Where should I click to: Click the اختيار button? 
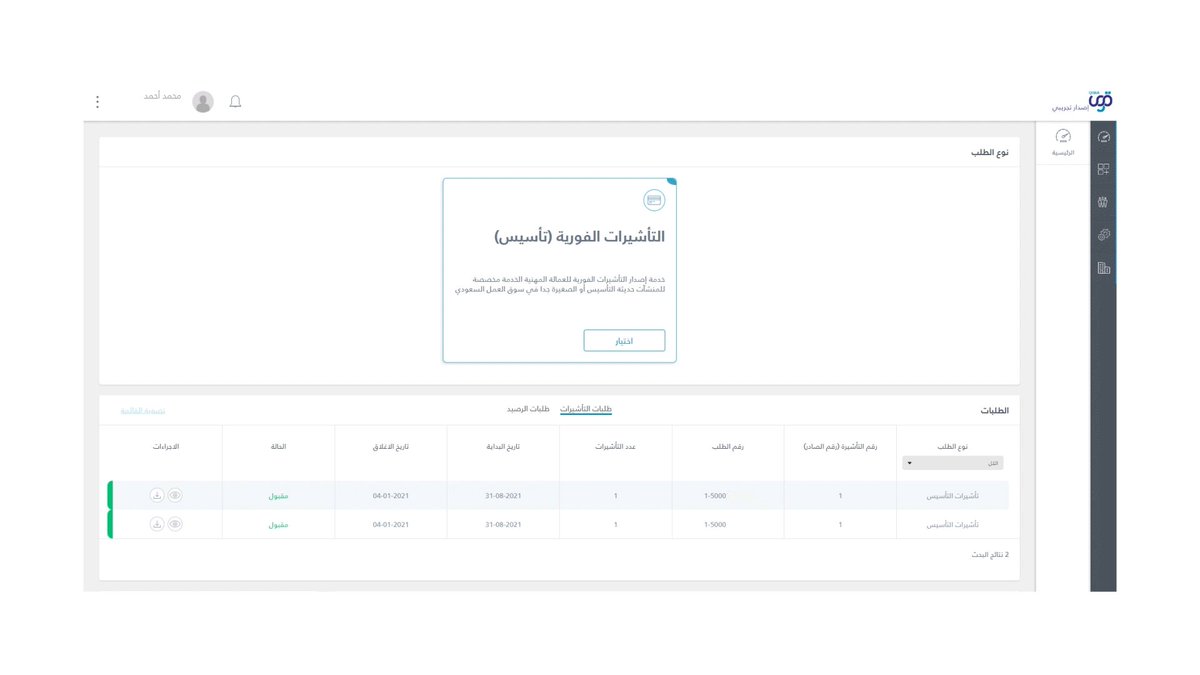tap(624, 341)
